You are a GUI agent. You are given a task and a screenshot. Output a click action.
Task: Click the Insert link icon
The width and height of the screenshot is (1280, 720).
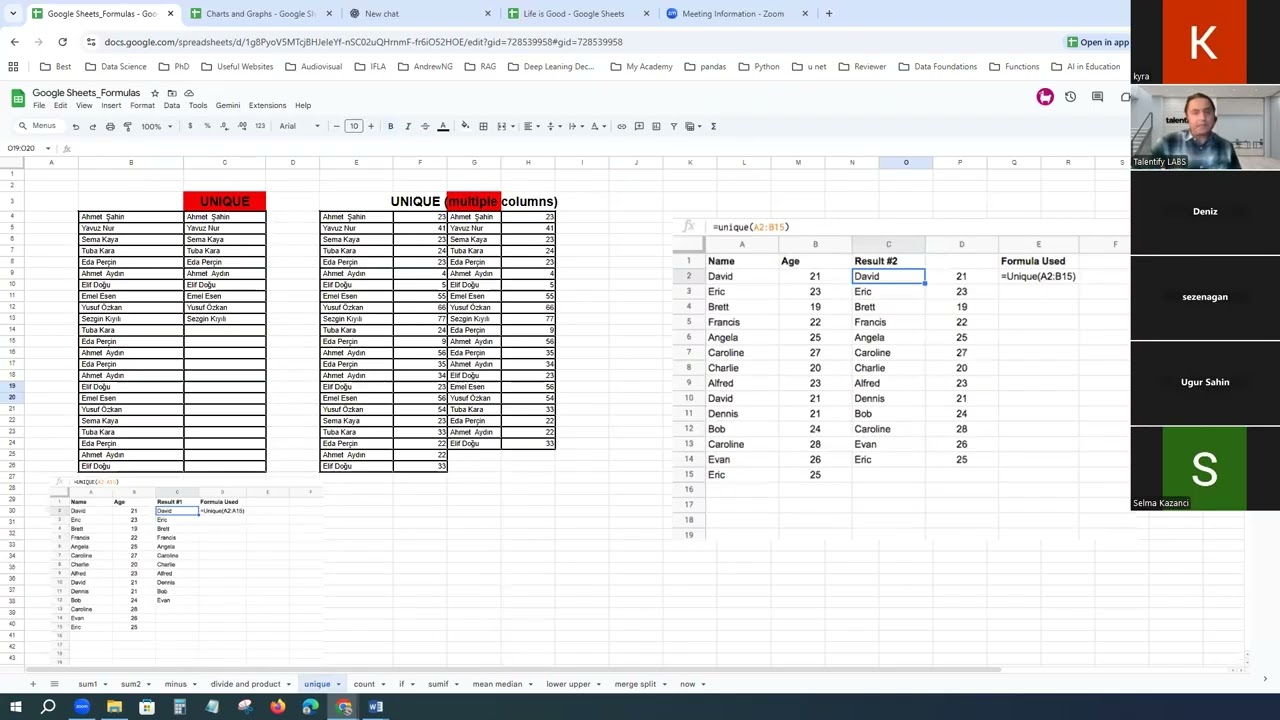click(621, 126)
